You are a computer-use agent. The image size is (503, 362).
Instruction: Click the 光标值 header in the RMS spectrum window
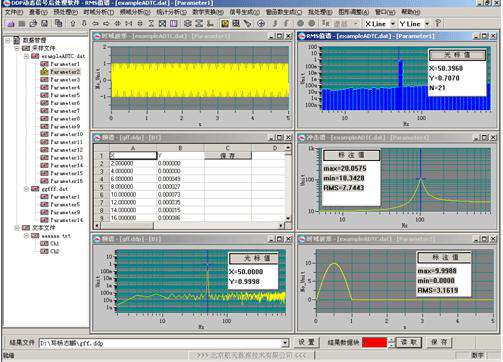[x=457, y=55]
